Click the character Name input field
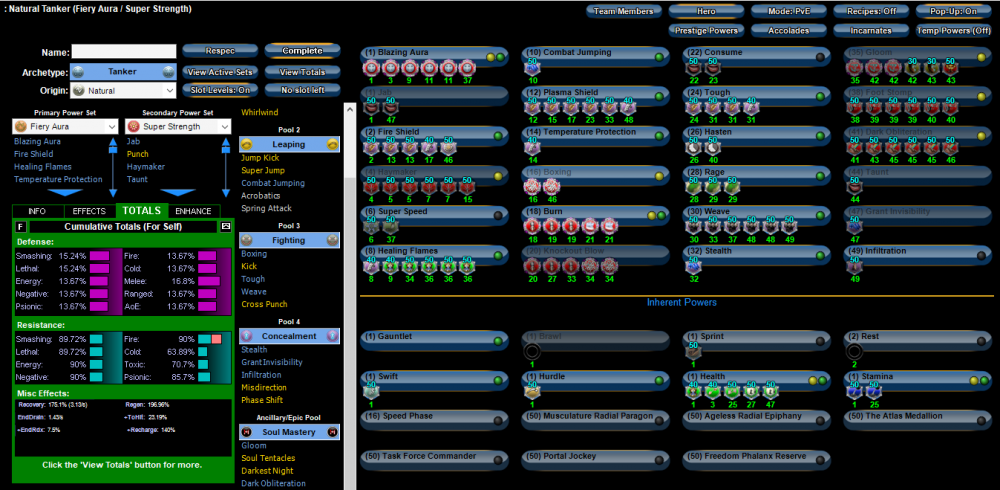This screenshot has width=1000, height=490. click(x=124, y=52)
